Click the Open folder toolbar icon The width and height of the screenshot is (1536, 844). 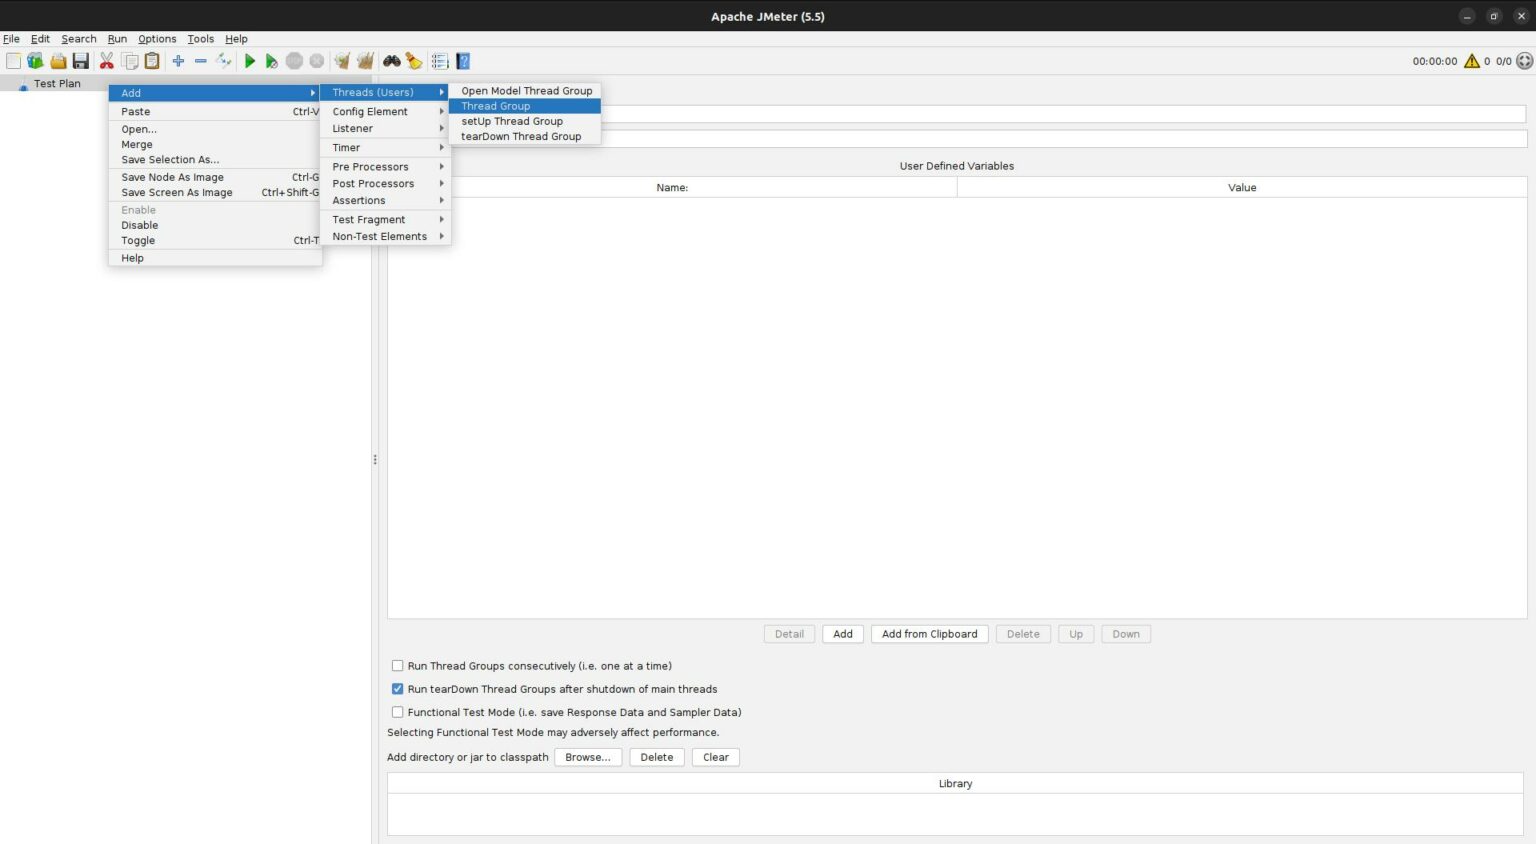(58, 61)
